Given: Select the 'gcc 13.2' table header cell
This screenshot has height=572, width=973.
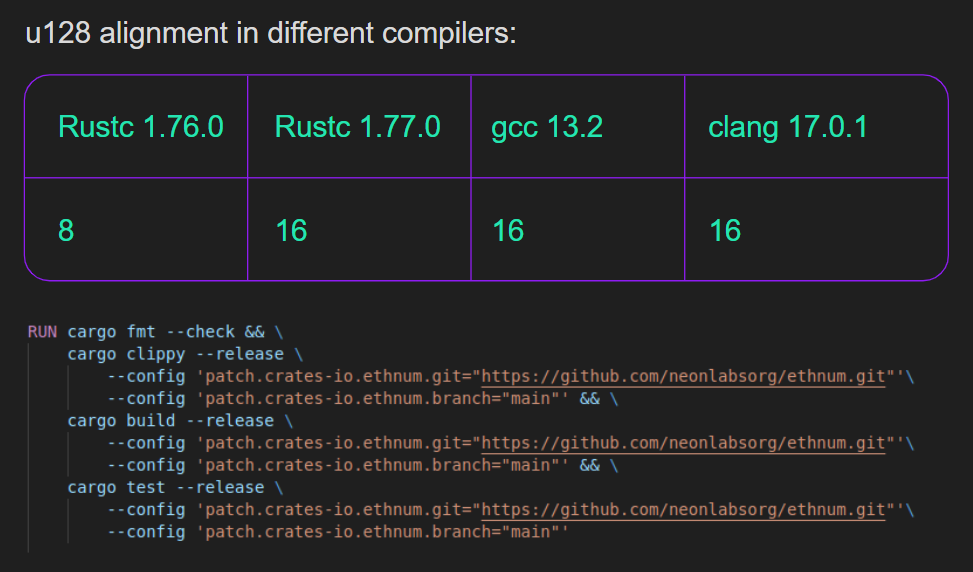Looking at the screenshot, I should click(578, 127).
